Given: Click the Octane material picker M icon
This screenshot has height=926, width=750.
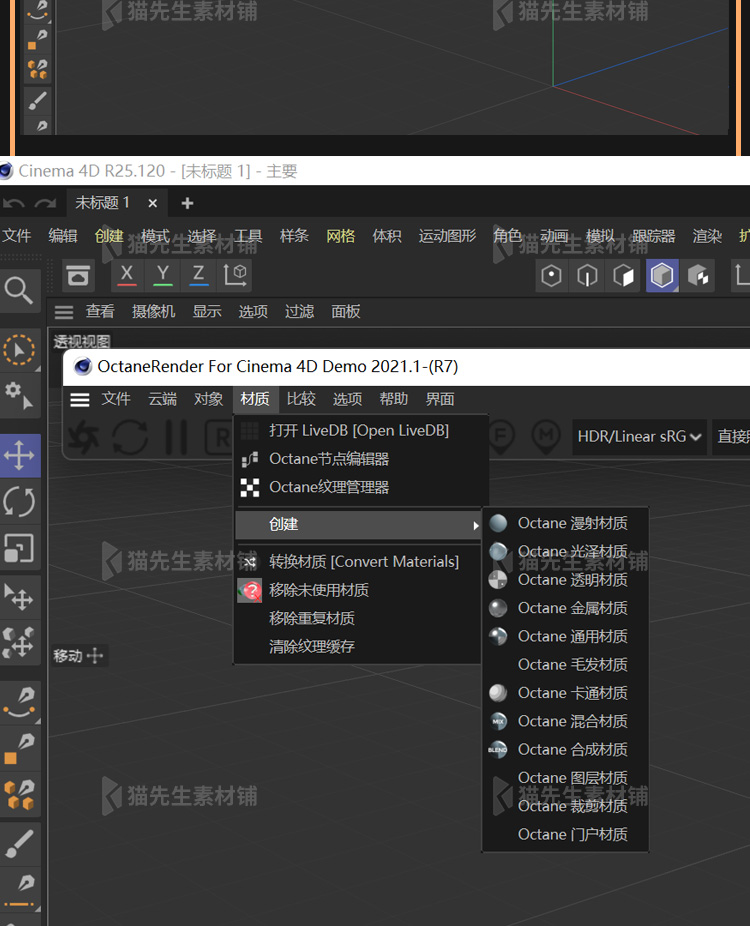Looking at the screenshot, I should tap(546, 436).
